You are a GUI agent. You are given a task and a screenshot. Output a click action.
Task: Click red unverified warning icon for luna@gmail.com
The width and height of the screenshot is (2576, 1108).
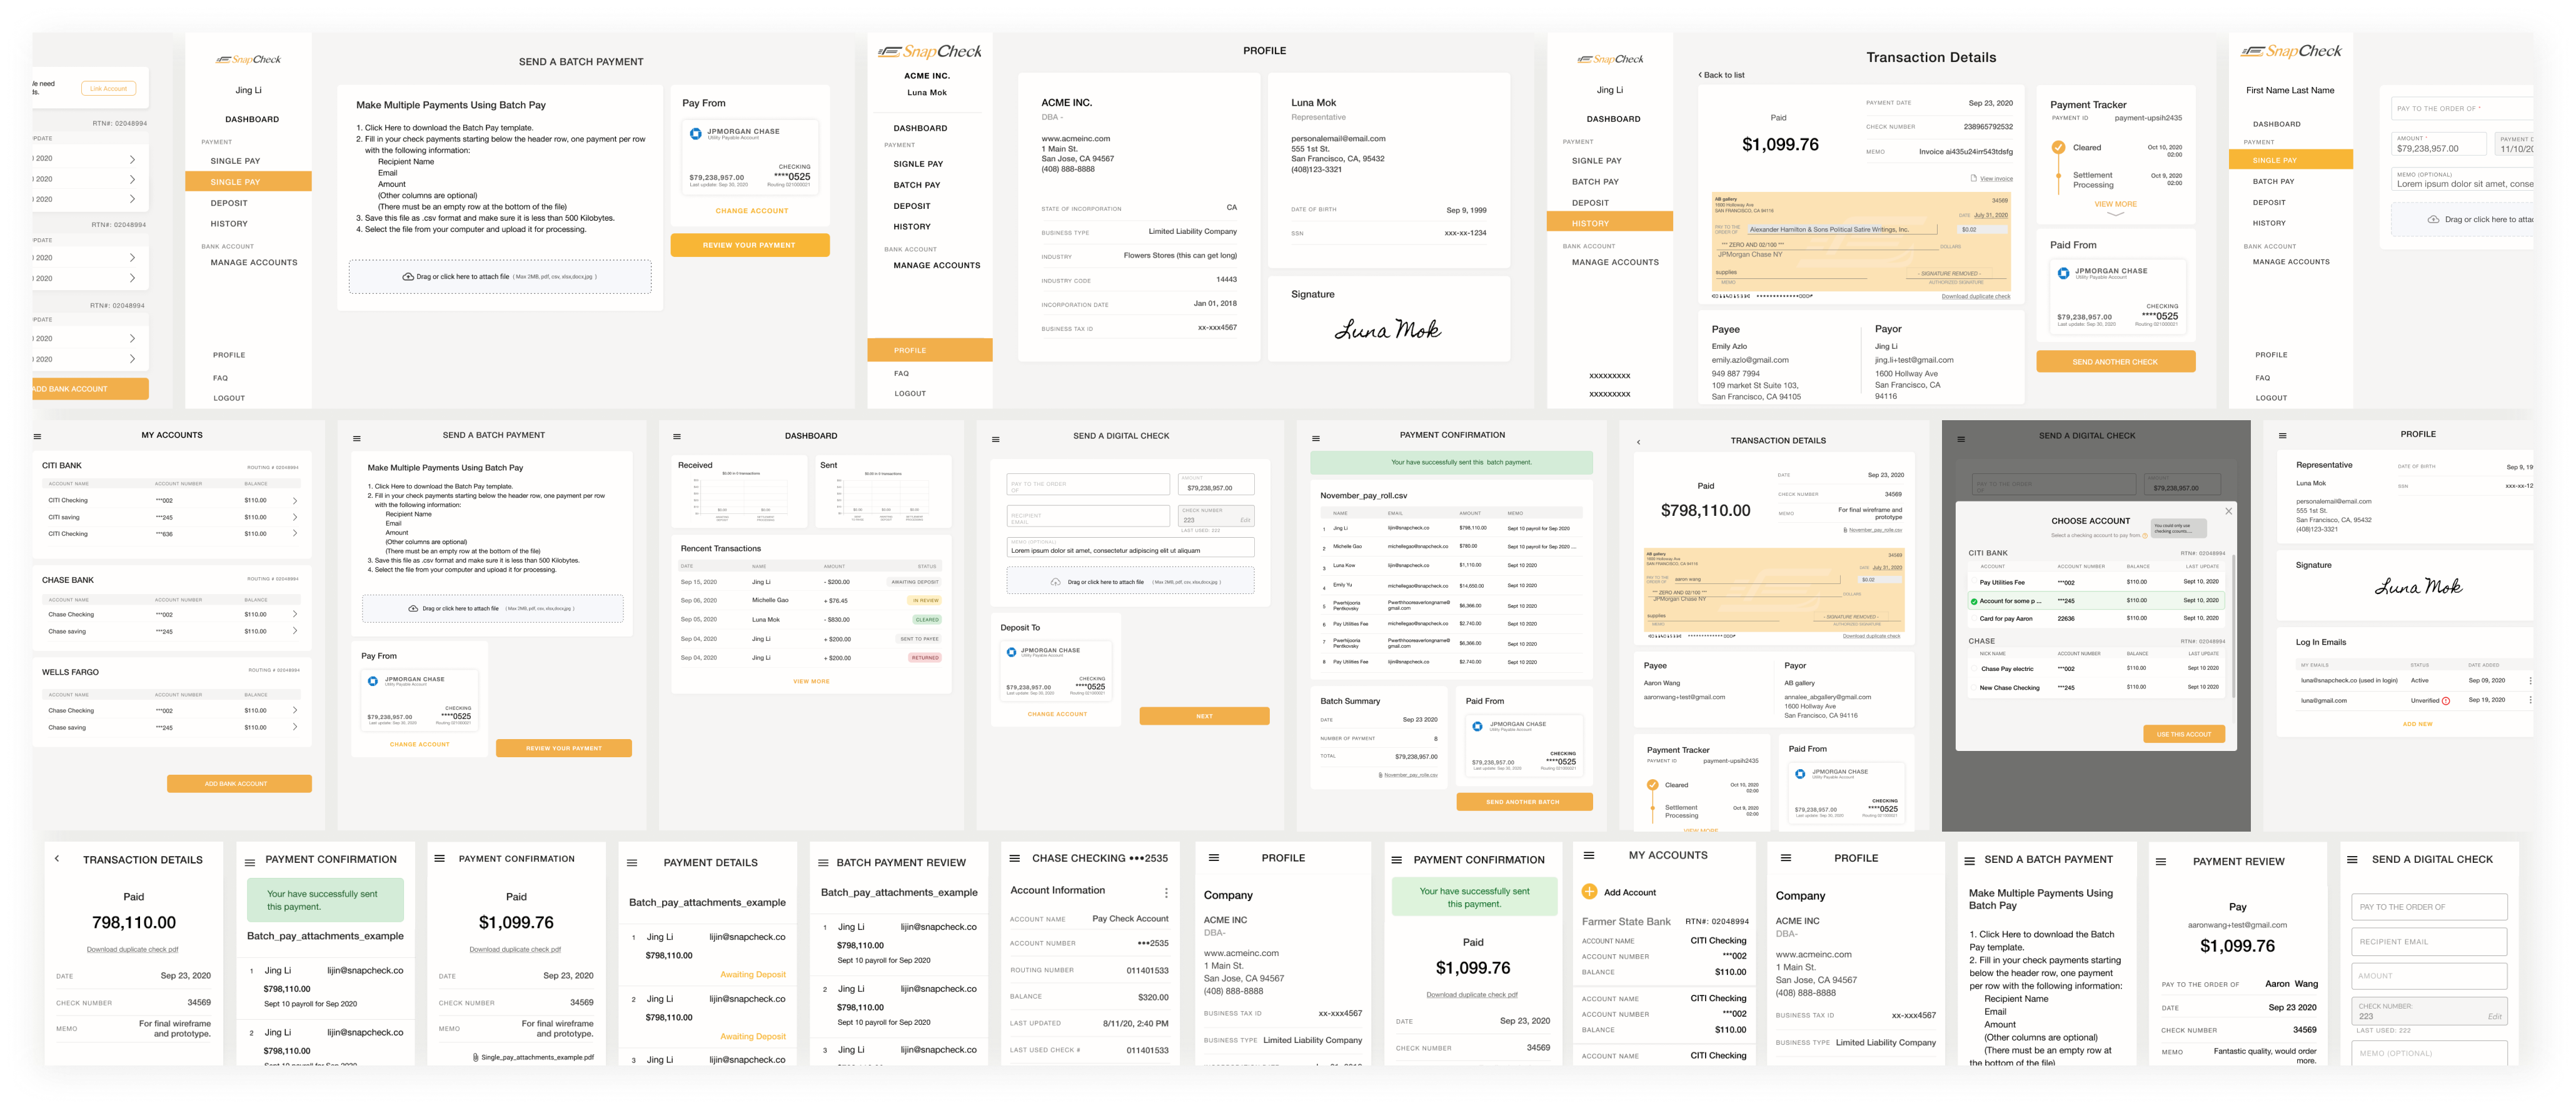tap(2446, 701)
